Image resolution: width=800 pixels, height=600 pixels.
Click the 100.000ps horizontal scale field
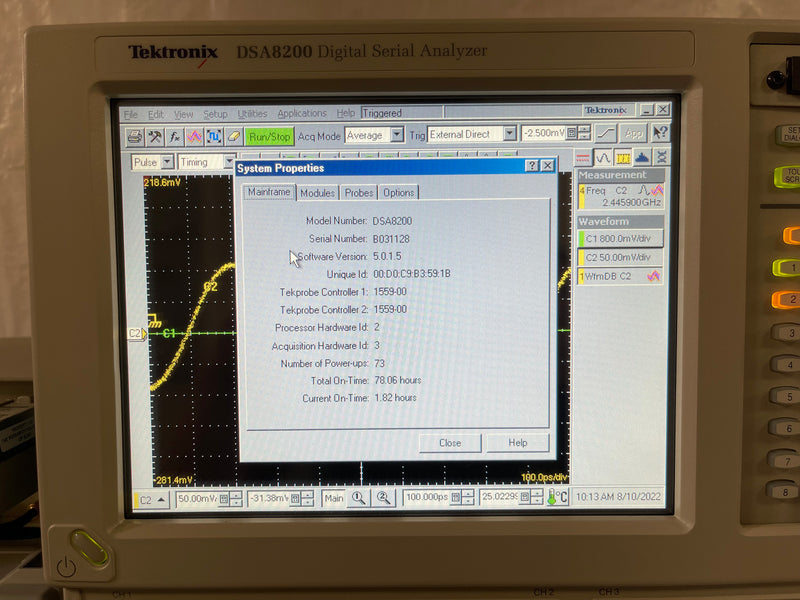[427, 497]
